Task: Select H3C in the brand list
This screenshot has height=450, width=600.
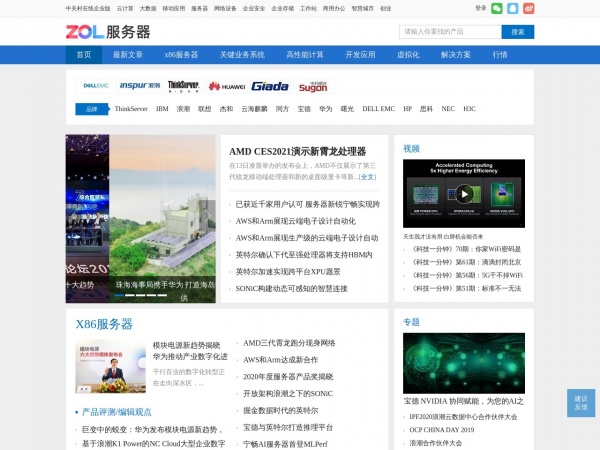Action: [470, 109]
